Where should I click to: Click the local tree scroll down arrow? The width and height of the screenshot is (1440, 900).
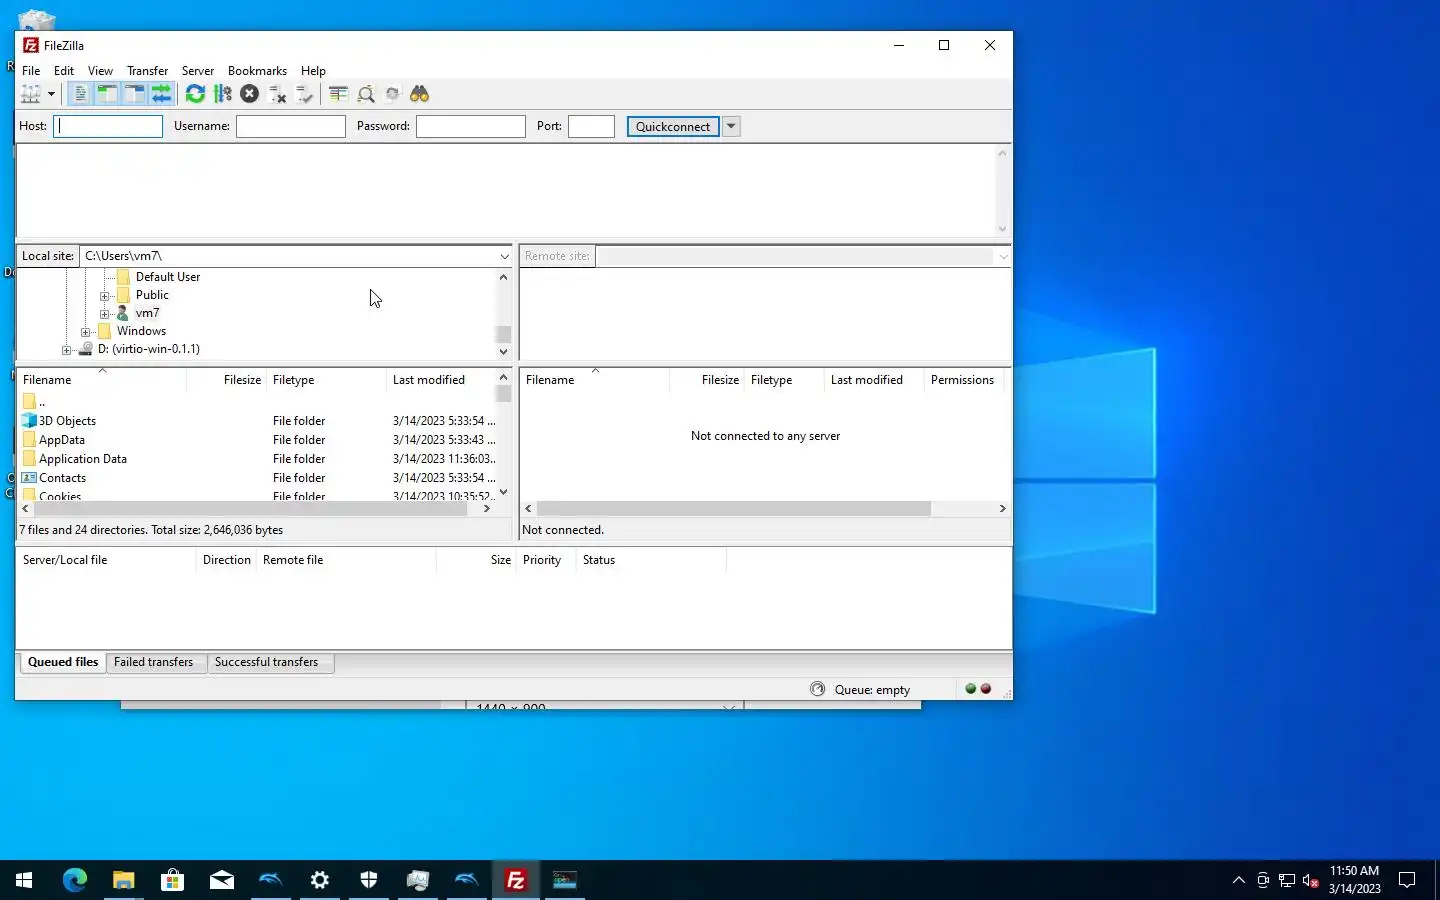pyautogui.click(x=503, y=352)
